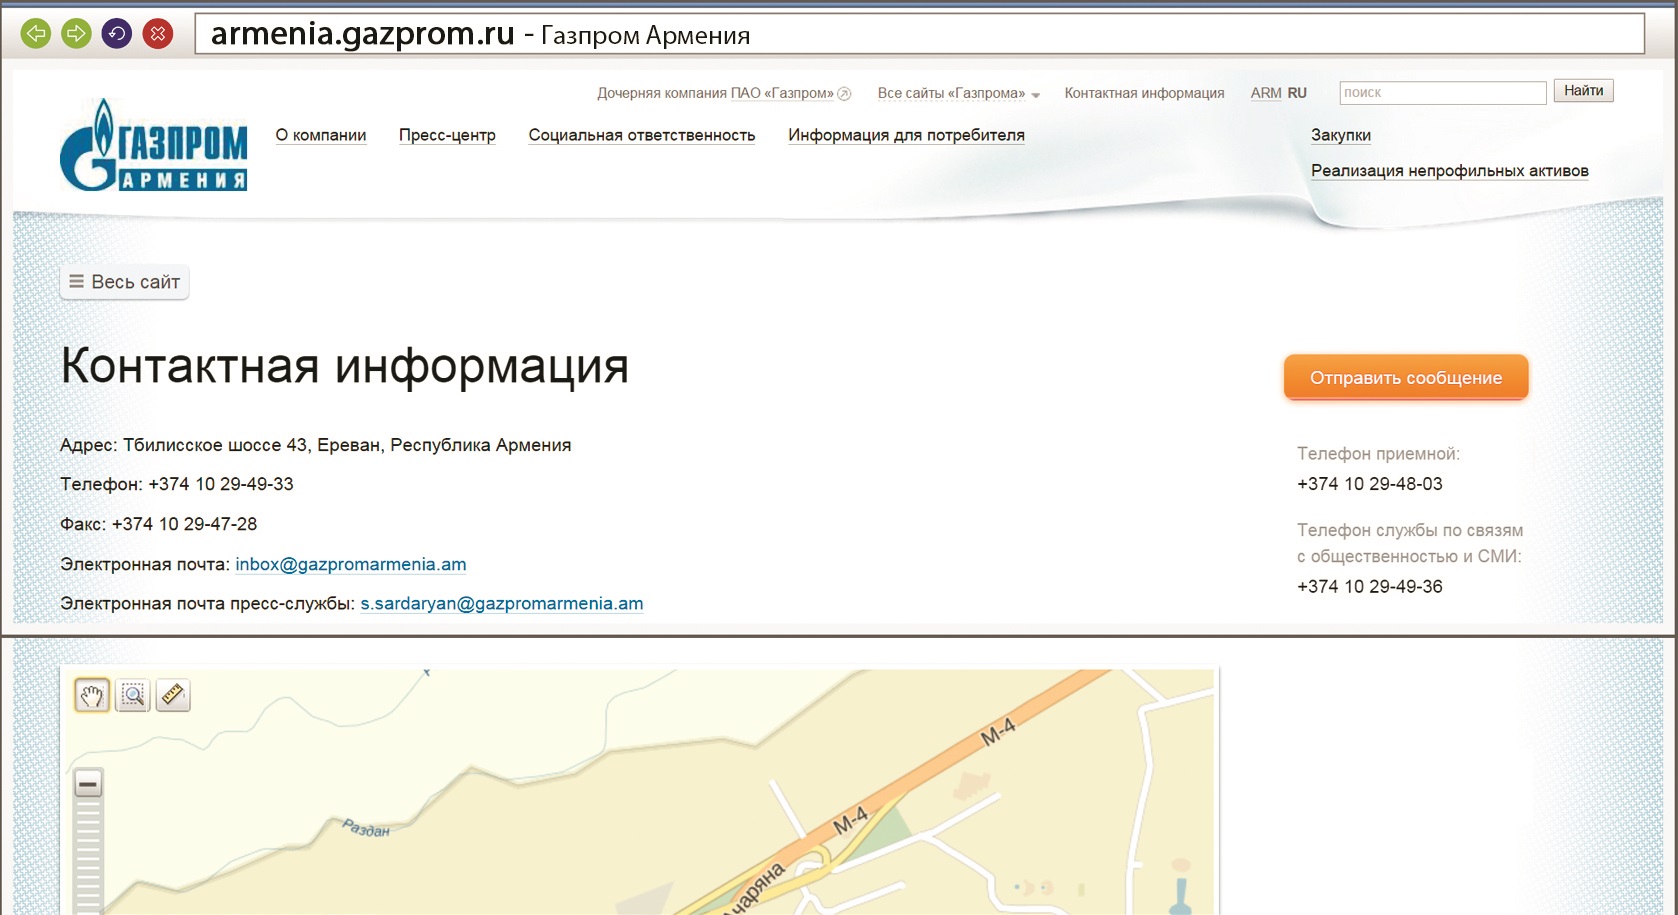
Task: Click reception phone +374 10 29-48-03
Action: pos(1370,484)
